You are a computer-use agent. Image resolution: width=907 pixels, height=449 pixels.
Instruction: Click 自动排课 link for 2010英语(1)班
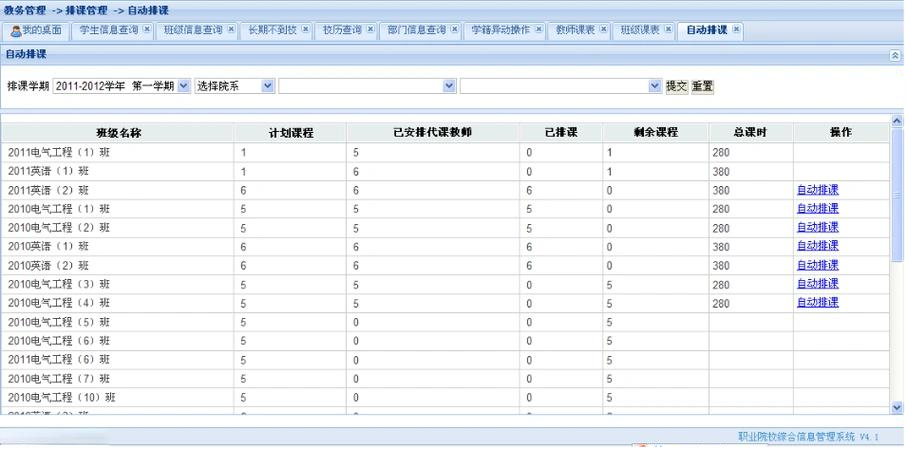pyautogui.click(x=817, y=245)
